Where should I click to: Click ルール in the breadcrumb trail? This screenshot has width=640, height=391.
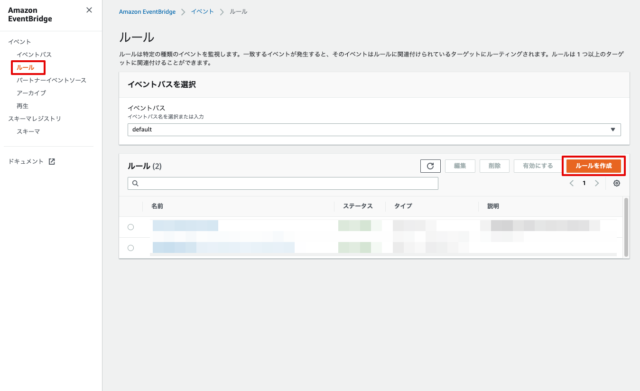click(x=238, y=12)
